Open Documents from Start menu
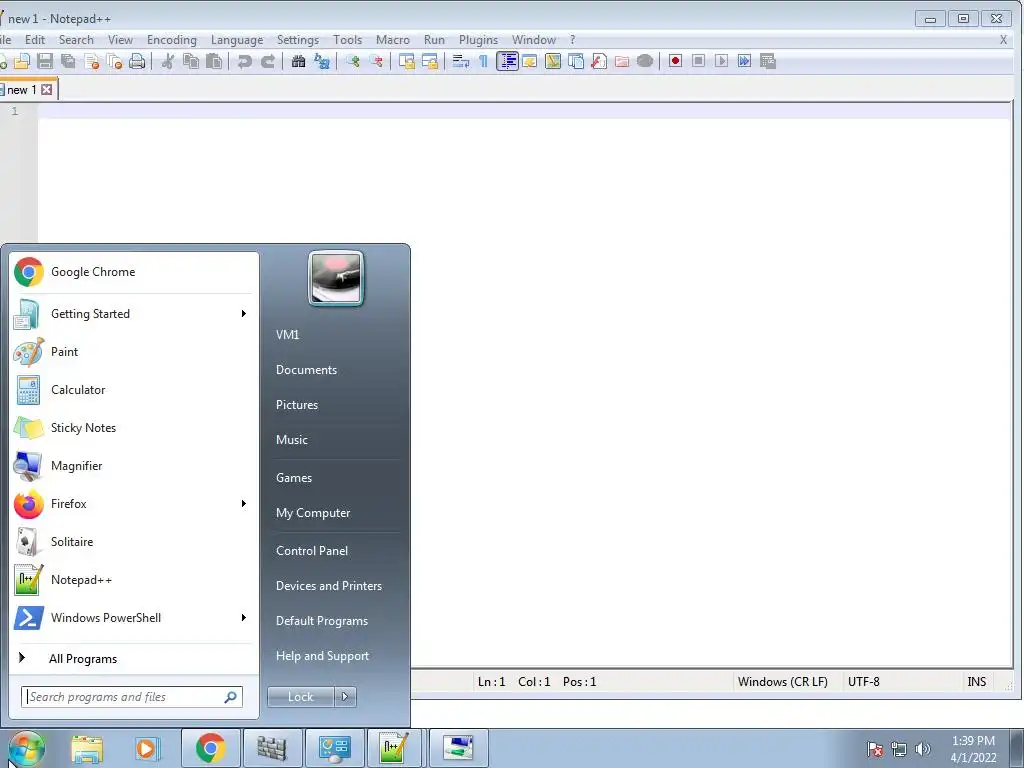 tap(306, 370)
